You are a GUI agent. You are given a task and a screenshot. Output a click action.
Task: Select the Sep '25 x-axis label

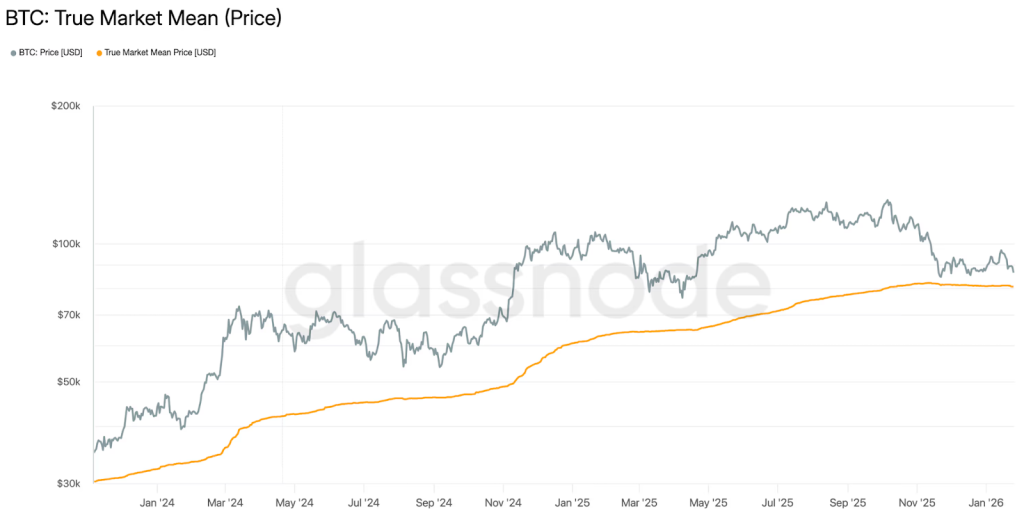tap(846, 502)
